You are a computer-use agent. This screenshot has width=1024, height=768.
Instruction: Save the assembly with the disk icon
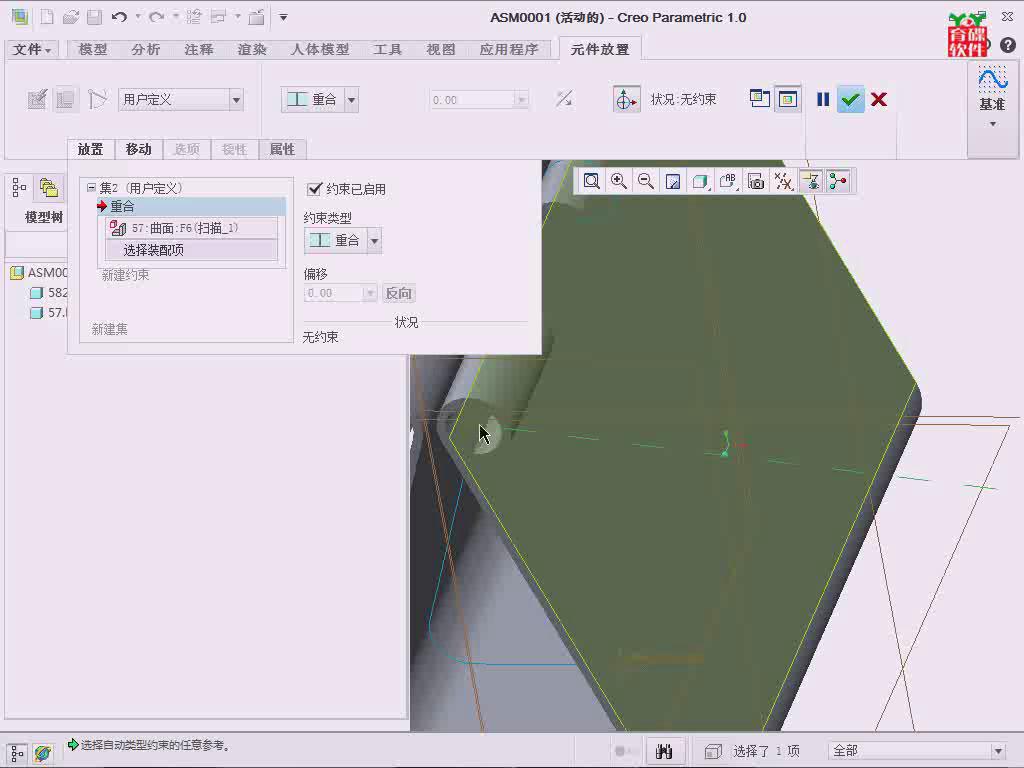click(95, 17)
